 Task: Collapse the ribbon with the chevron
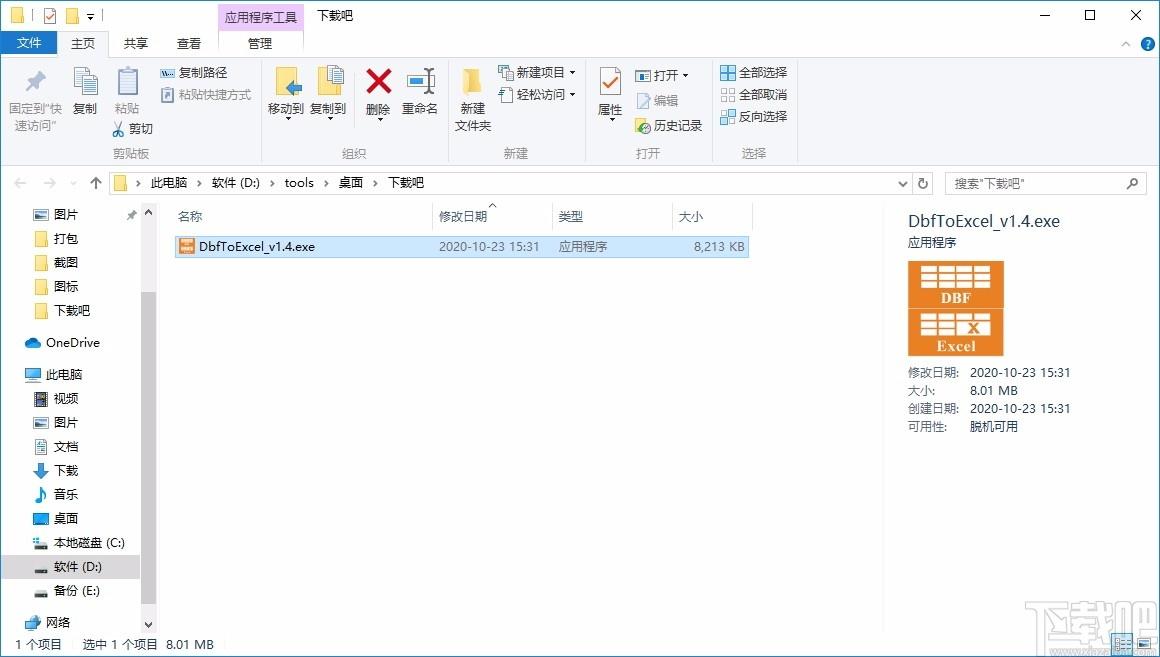pos(1125,44)
